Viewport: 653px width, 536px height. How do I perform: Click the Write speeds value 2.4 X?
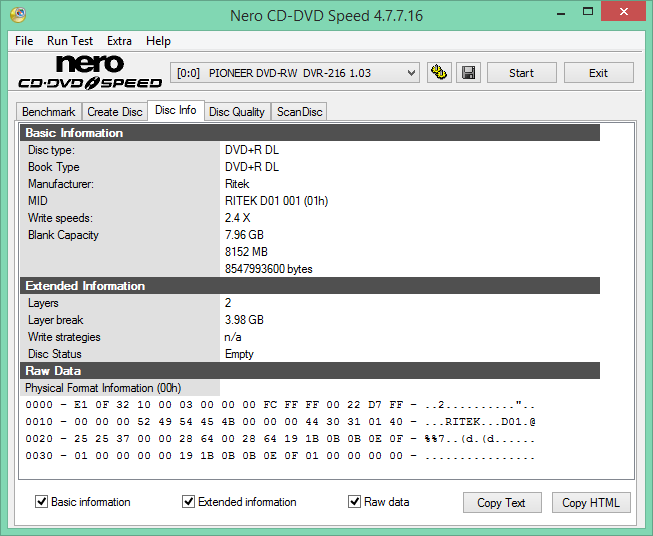click(237, 218)
